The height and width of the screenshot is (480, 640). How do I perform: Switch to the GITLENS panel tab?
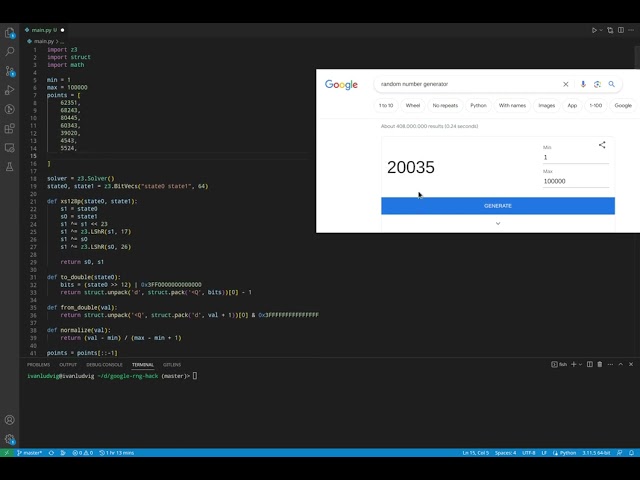pos(172,364)
